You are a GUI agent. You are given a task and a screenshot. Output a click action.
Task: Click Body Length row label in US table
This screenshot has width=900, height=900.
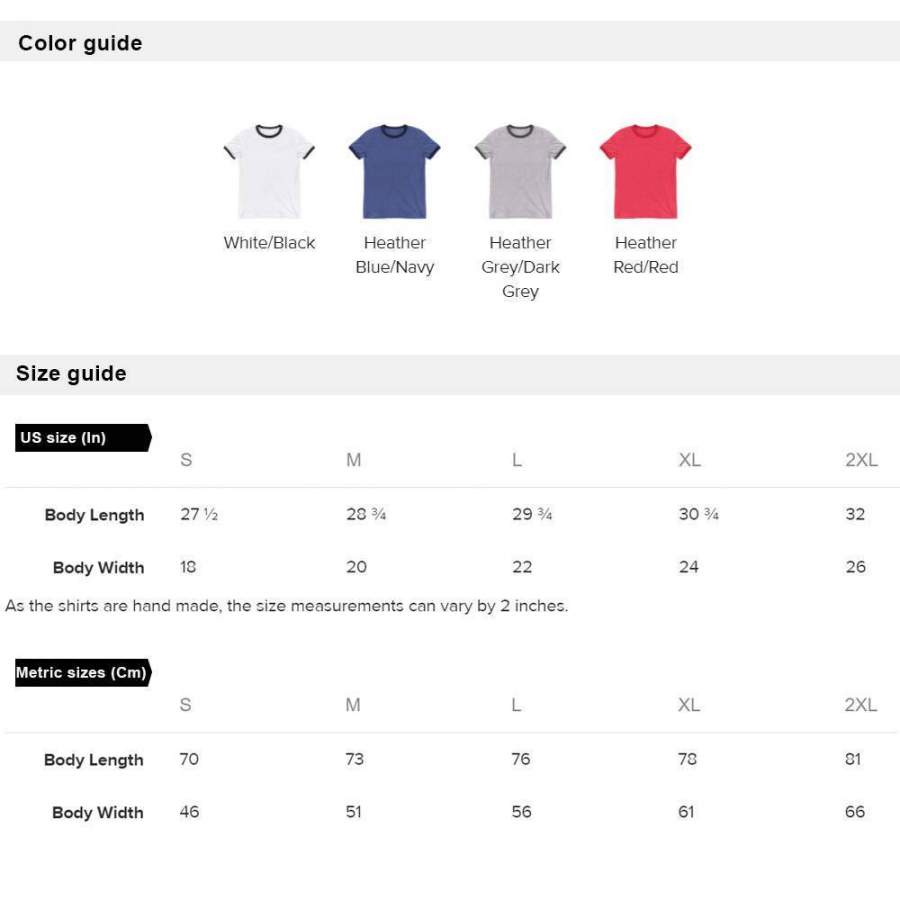point(94,515)
